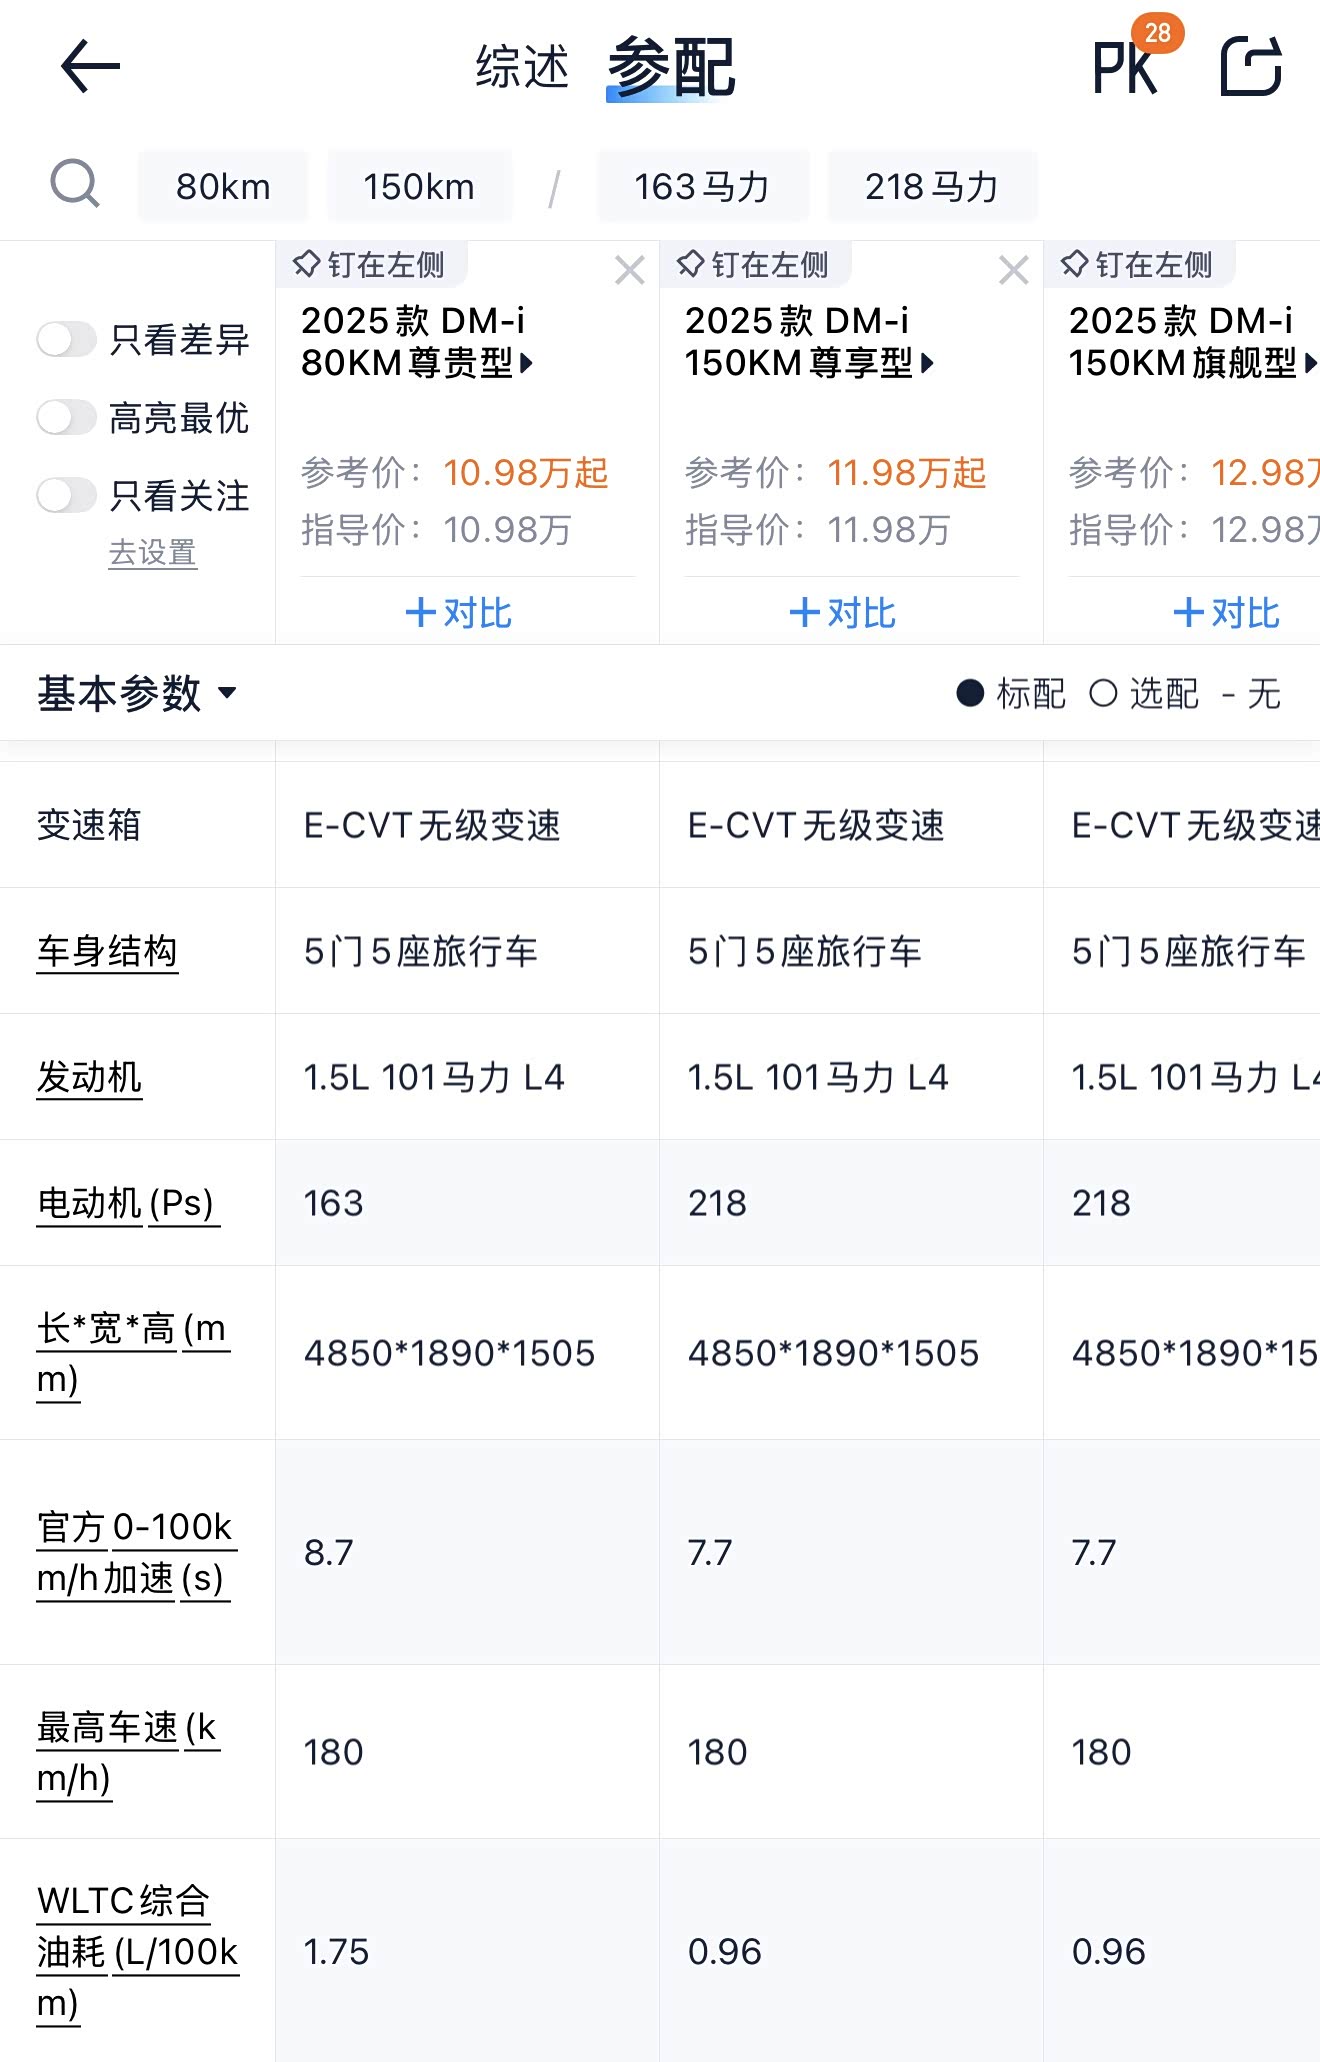The height and width of the screenshot is (2062, 1320).
Task: Filter by 218马力 chip
Action: [x=932, y=187]
